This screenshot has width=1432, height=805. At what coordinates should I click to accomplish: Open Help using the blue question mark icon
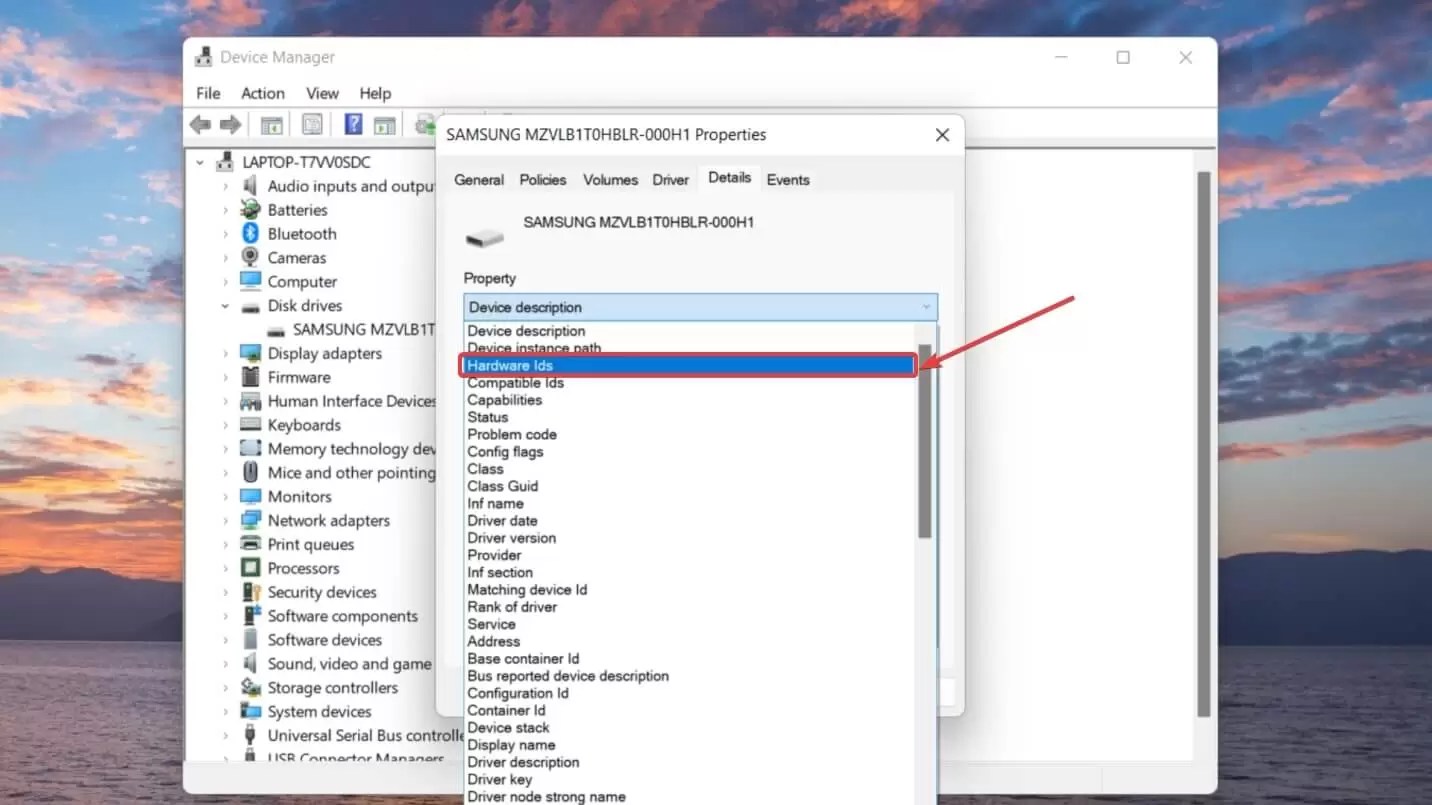[352, 123]
